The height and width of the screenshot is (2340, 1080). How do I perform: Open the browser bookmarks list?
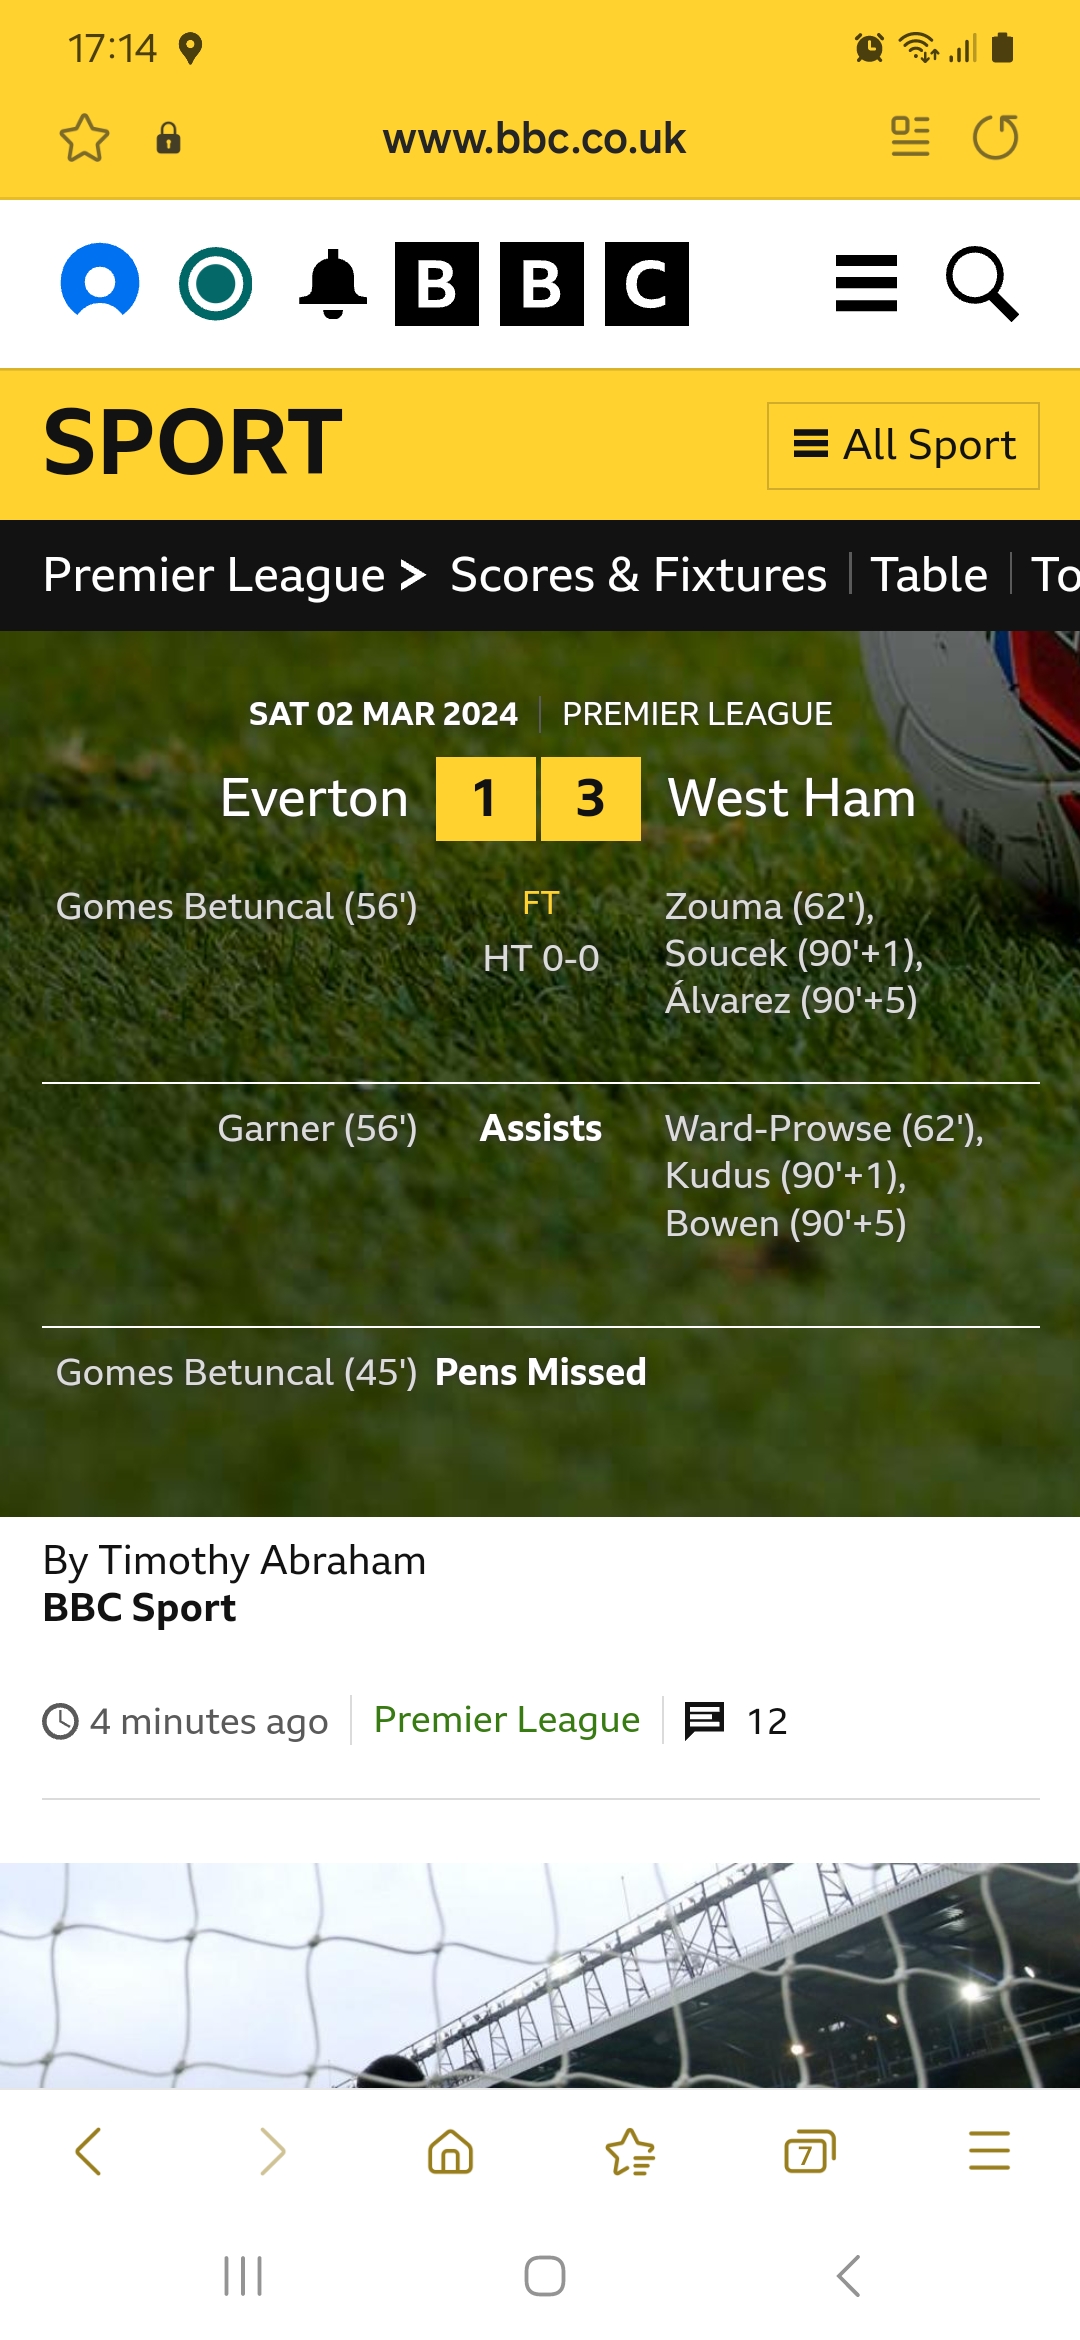coord(630,2151)
